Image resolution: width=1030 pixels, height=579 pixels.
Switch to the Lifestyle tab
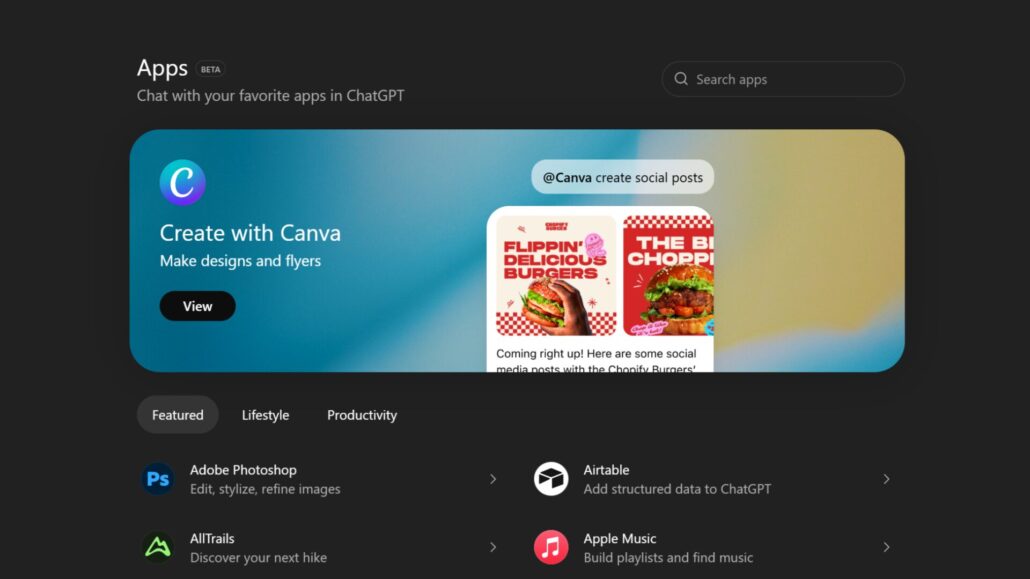(265, 414)
